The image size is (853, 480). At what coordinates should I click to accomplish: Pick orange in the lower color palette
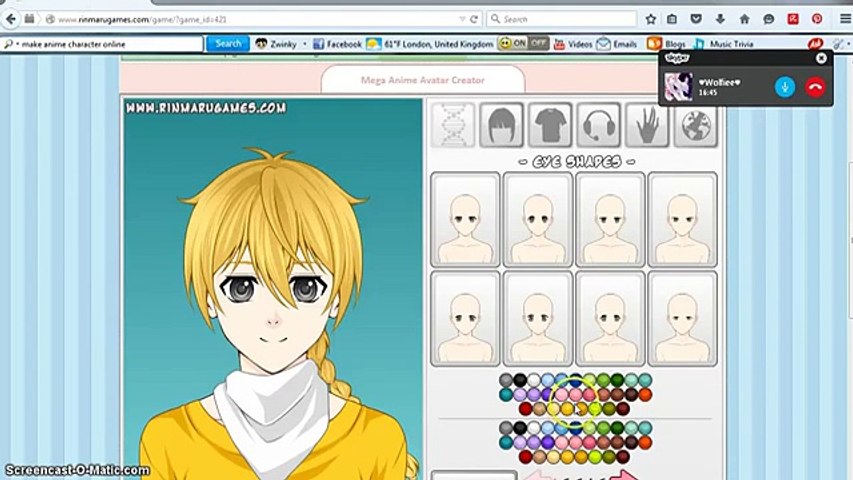point(646,442)
